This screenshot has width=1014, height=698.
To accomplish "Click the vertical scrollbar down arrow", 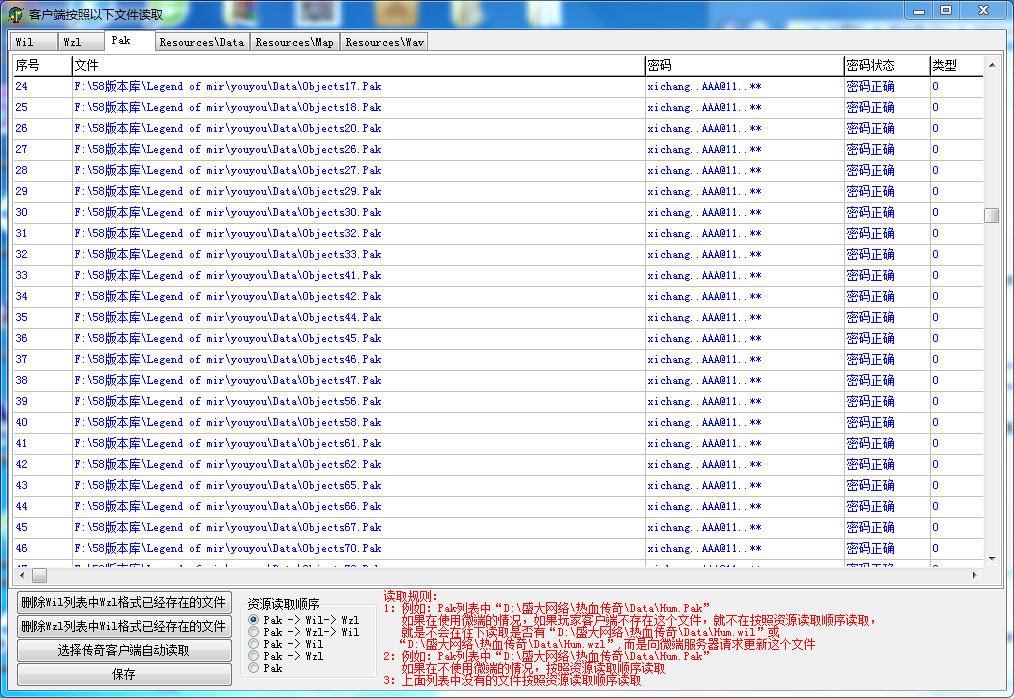I will coord(991,558).
